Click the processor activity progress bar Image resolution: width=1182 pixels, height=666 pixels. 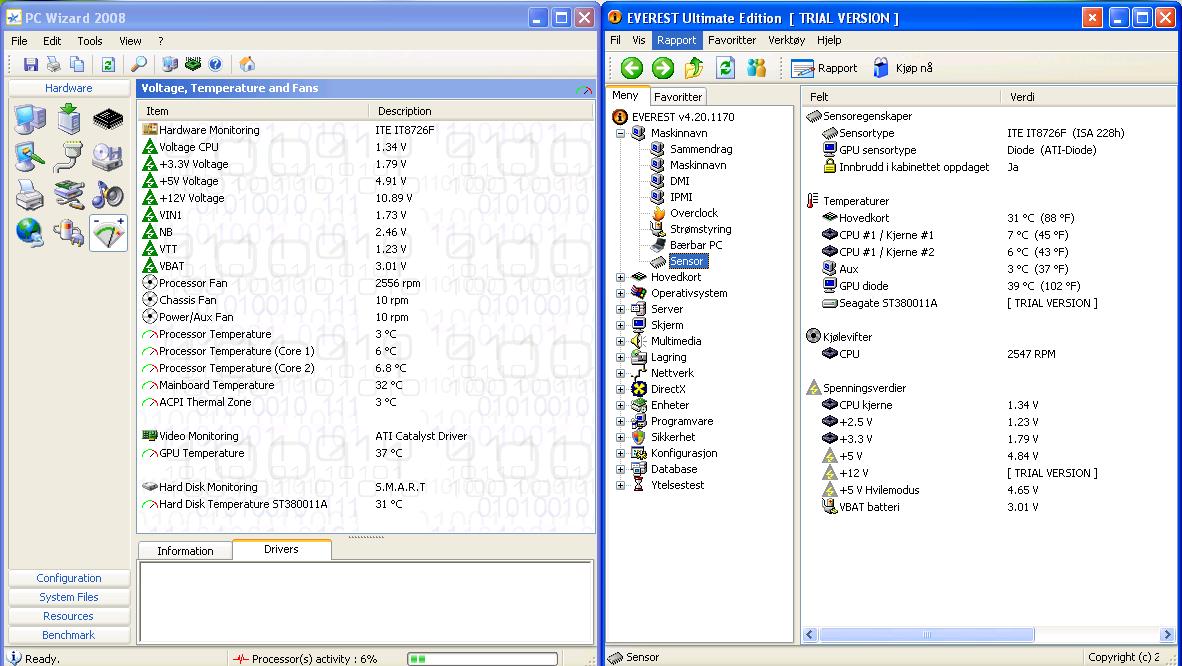coord(482,658)
